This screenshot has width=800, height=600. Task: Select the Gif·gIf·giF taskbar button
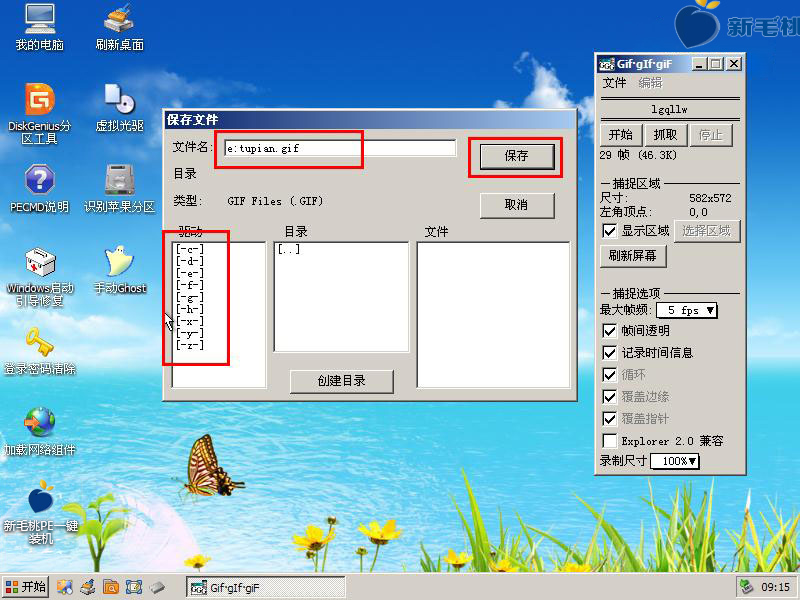coord(266,587)
